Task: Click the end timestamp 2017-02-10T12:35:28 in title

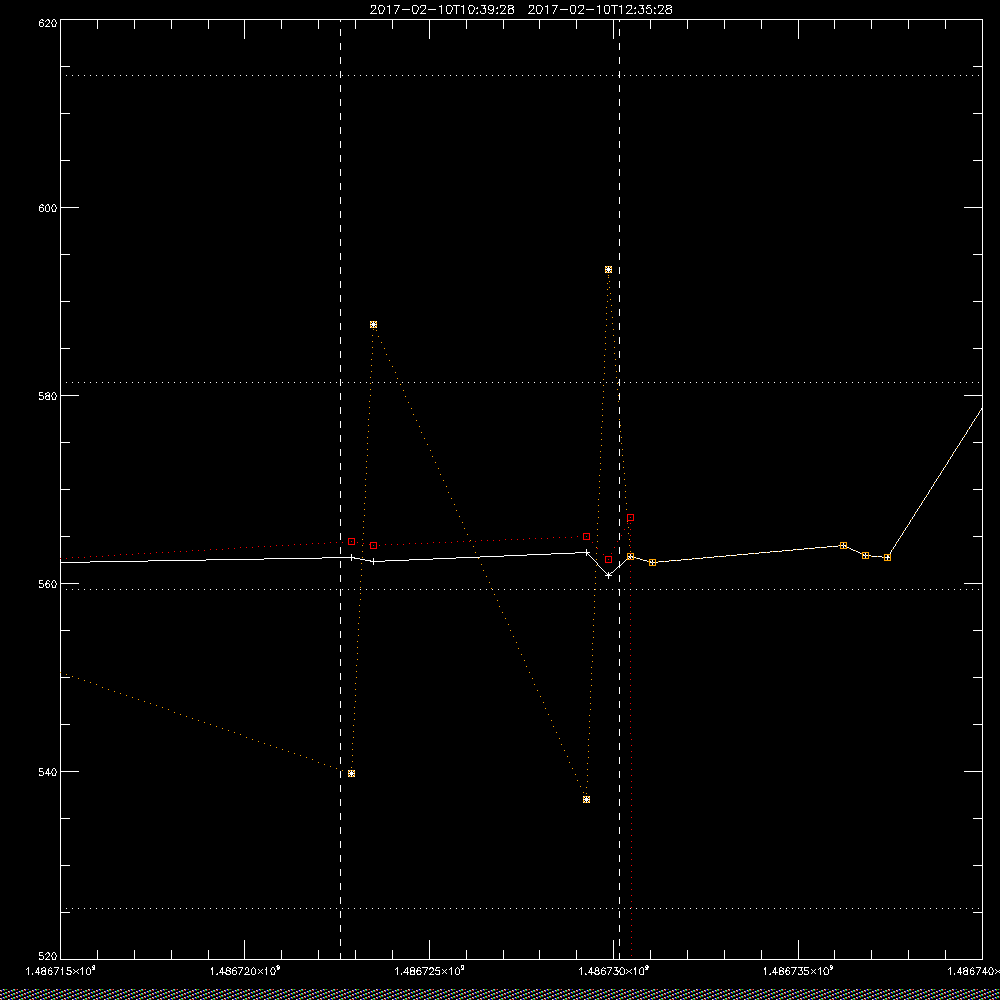Action: tap(600, 10)
